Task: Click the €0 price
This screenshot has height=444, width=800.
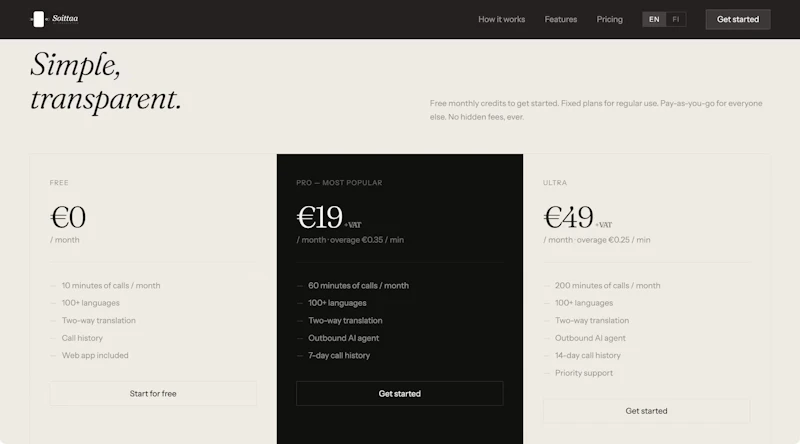Action: [68, 217]
